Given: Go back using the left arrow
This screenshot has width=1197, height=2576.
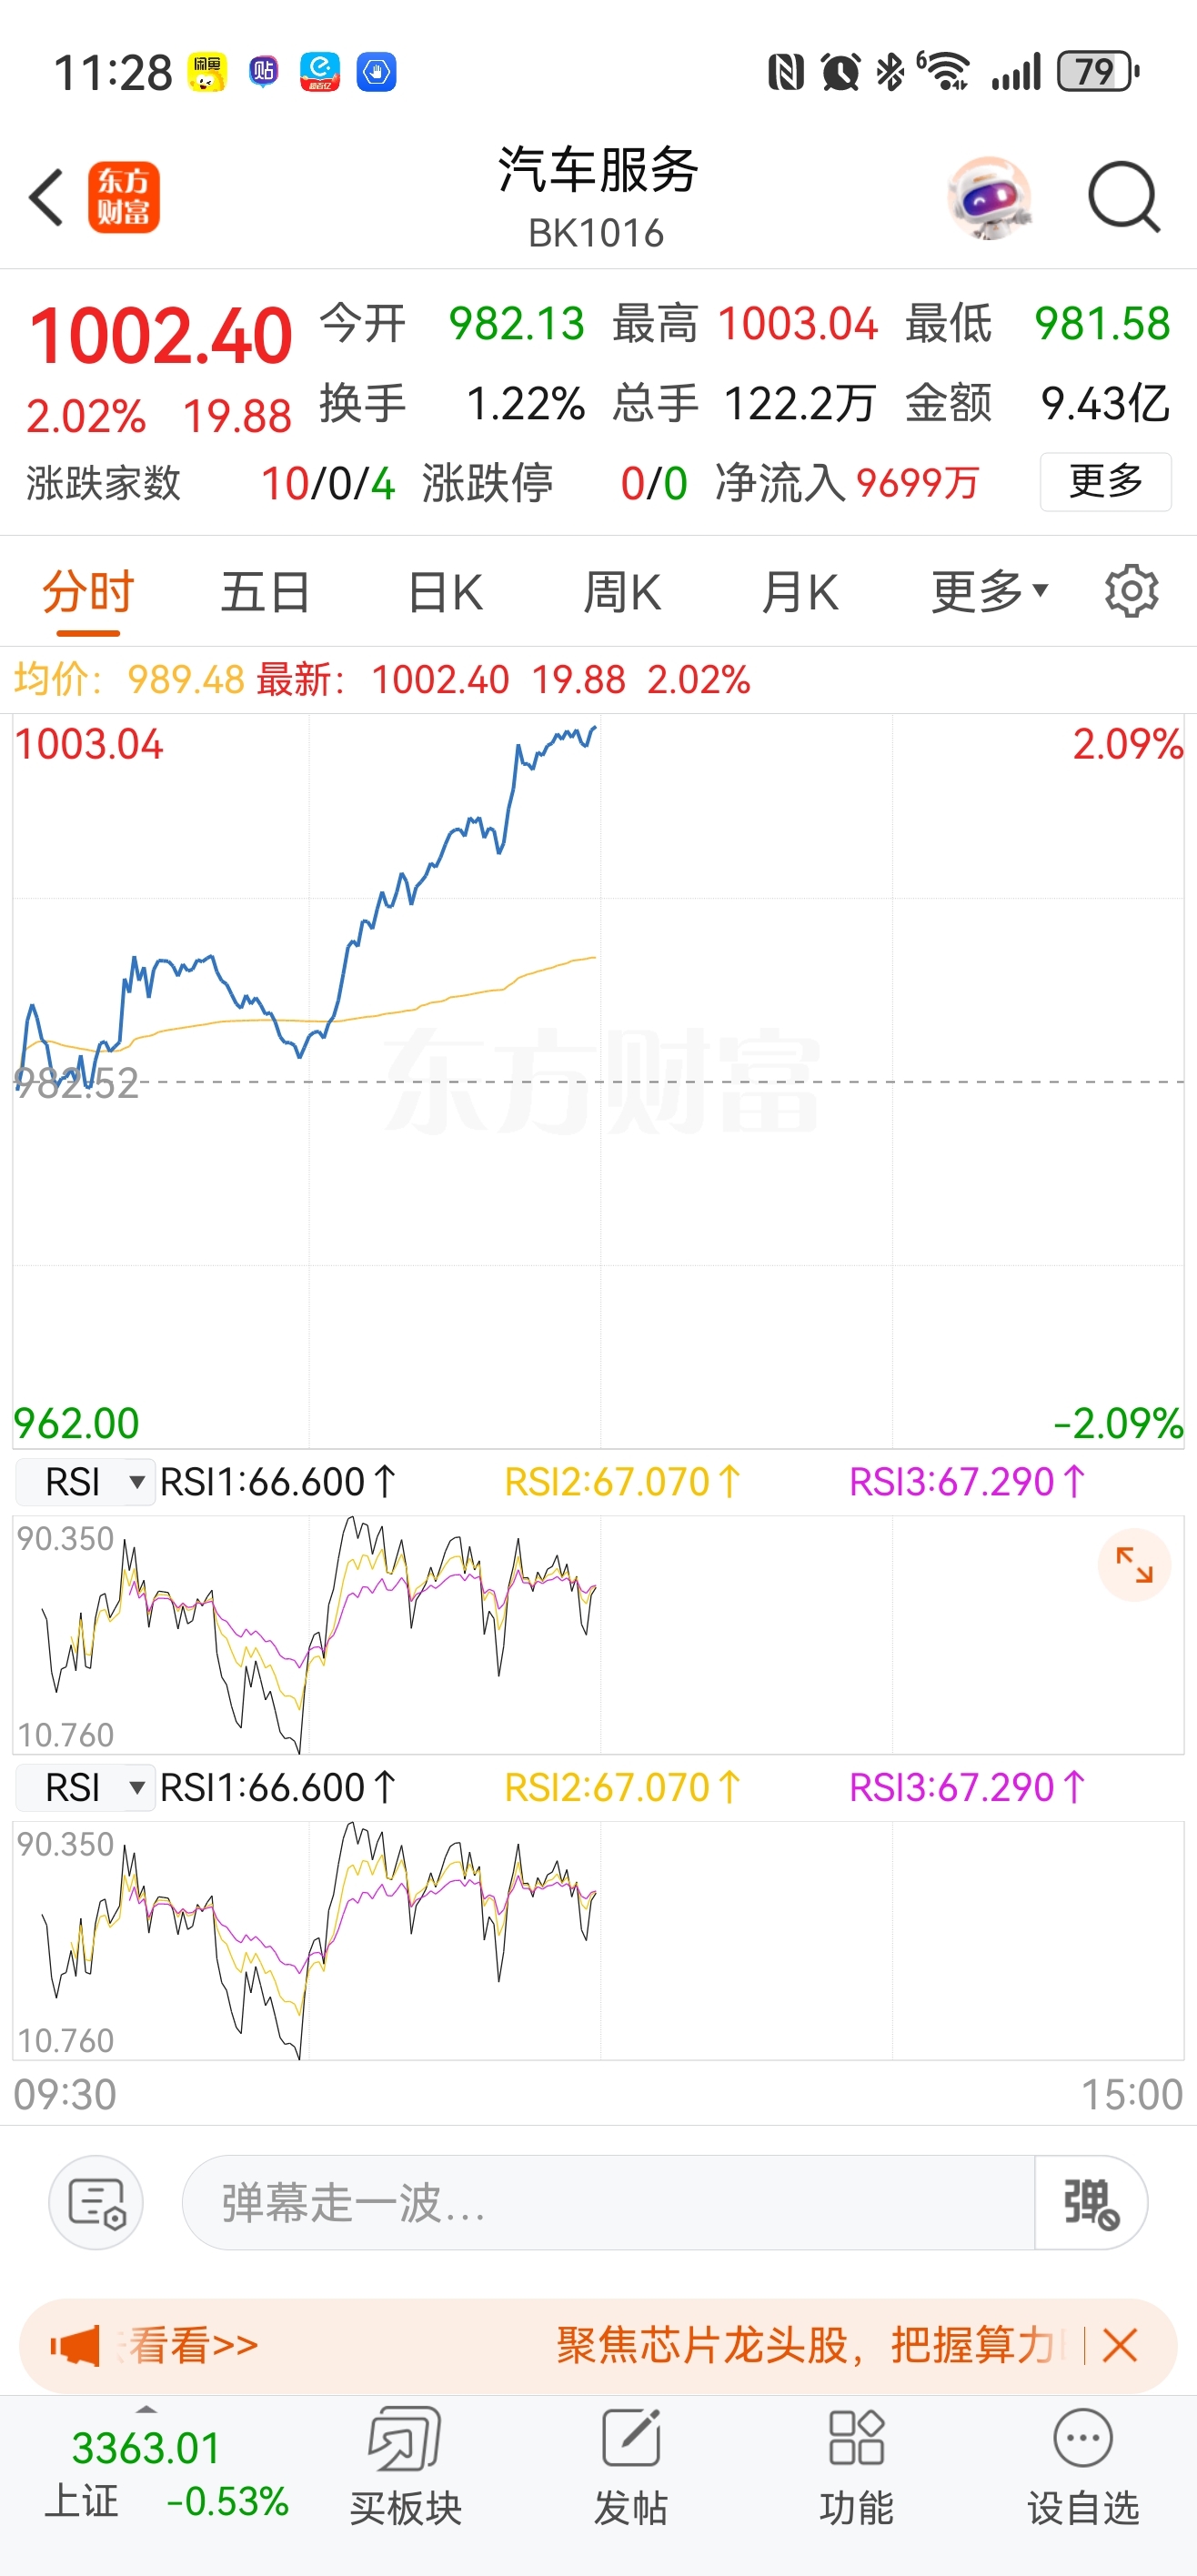Looking at the screenshot, I should coord(47,197).
